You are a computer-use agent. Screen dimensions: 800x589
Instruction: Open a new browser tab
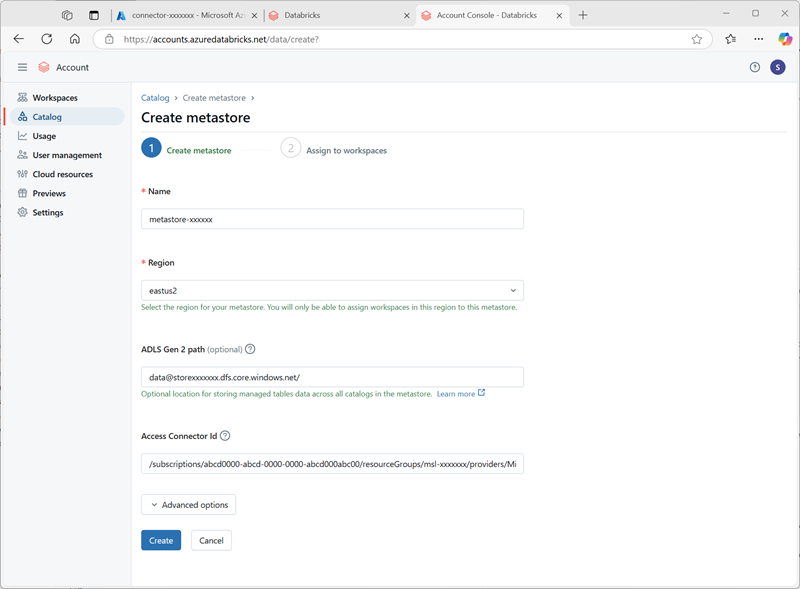coord(583,15)
